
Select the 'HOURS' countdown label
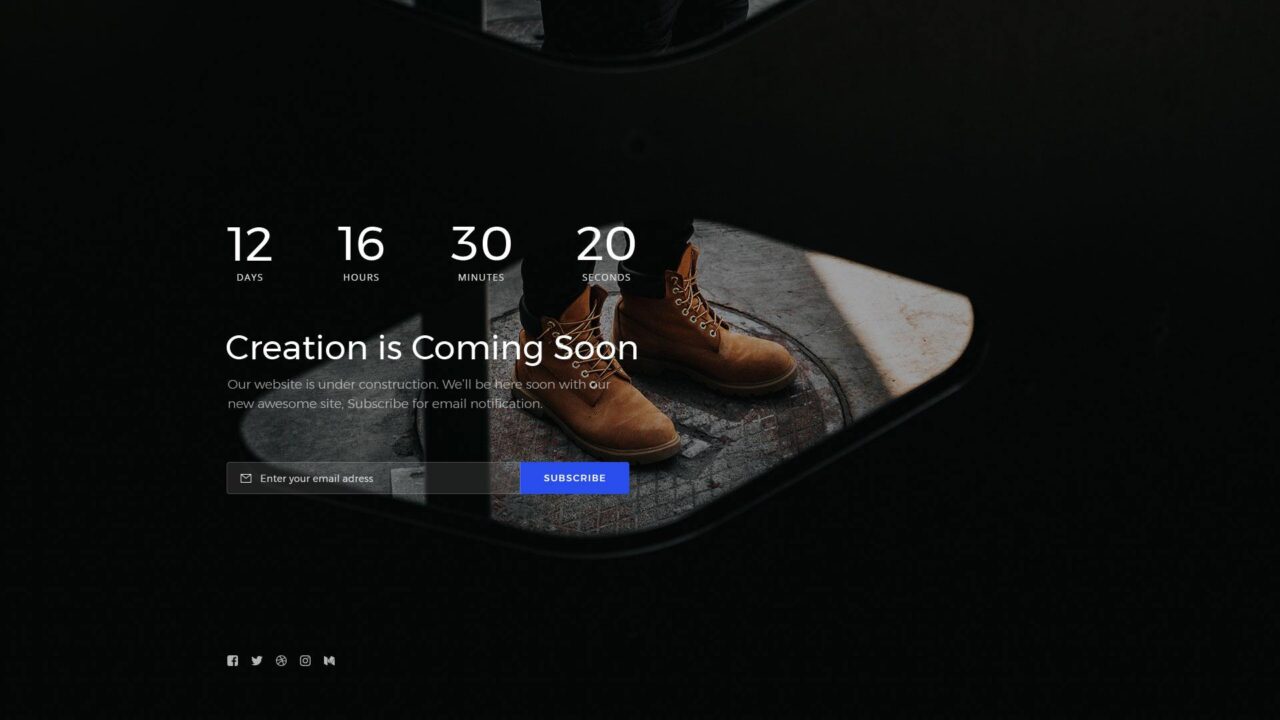[361, 278]
